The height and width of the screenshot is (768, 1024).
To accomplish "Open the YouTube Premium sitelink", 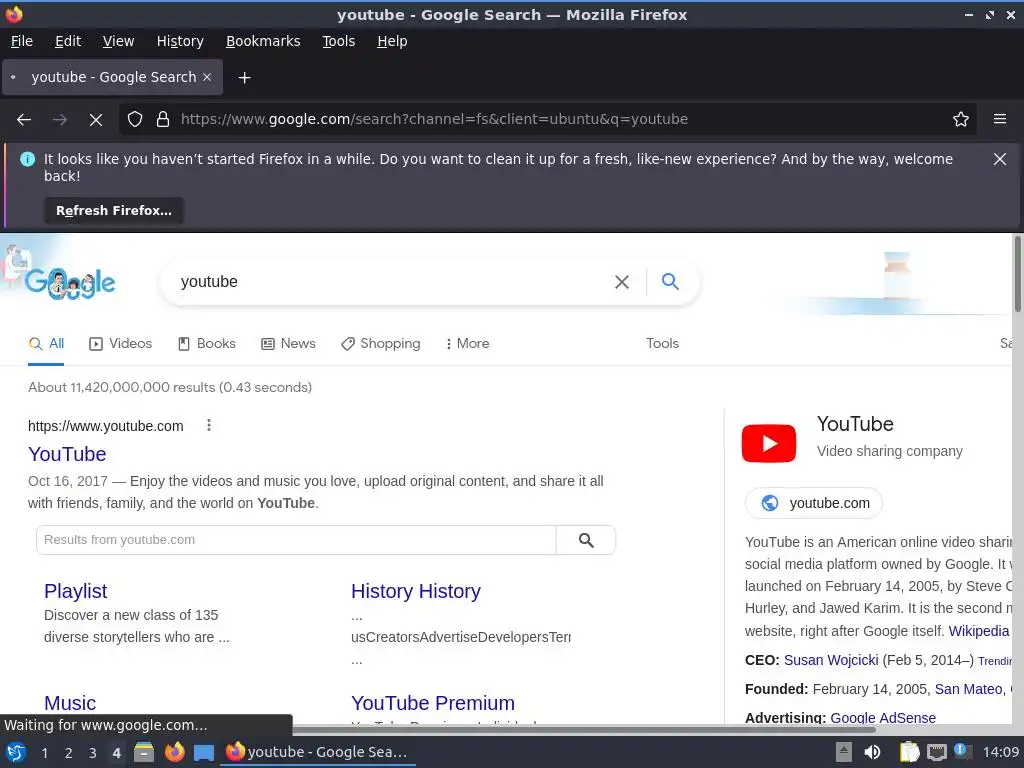I will 432,703.
